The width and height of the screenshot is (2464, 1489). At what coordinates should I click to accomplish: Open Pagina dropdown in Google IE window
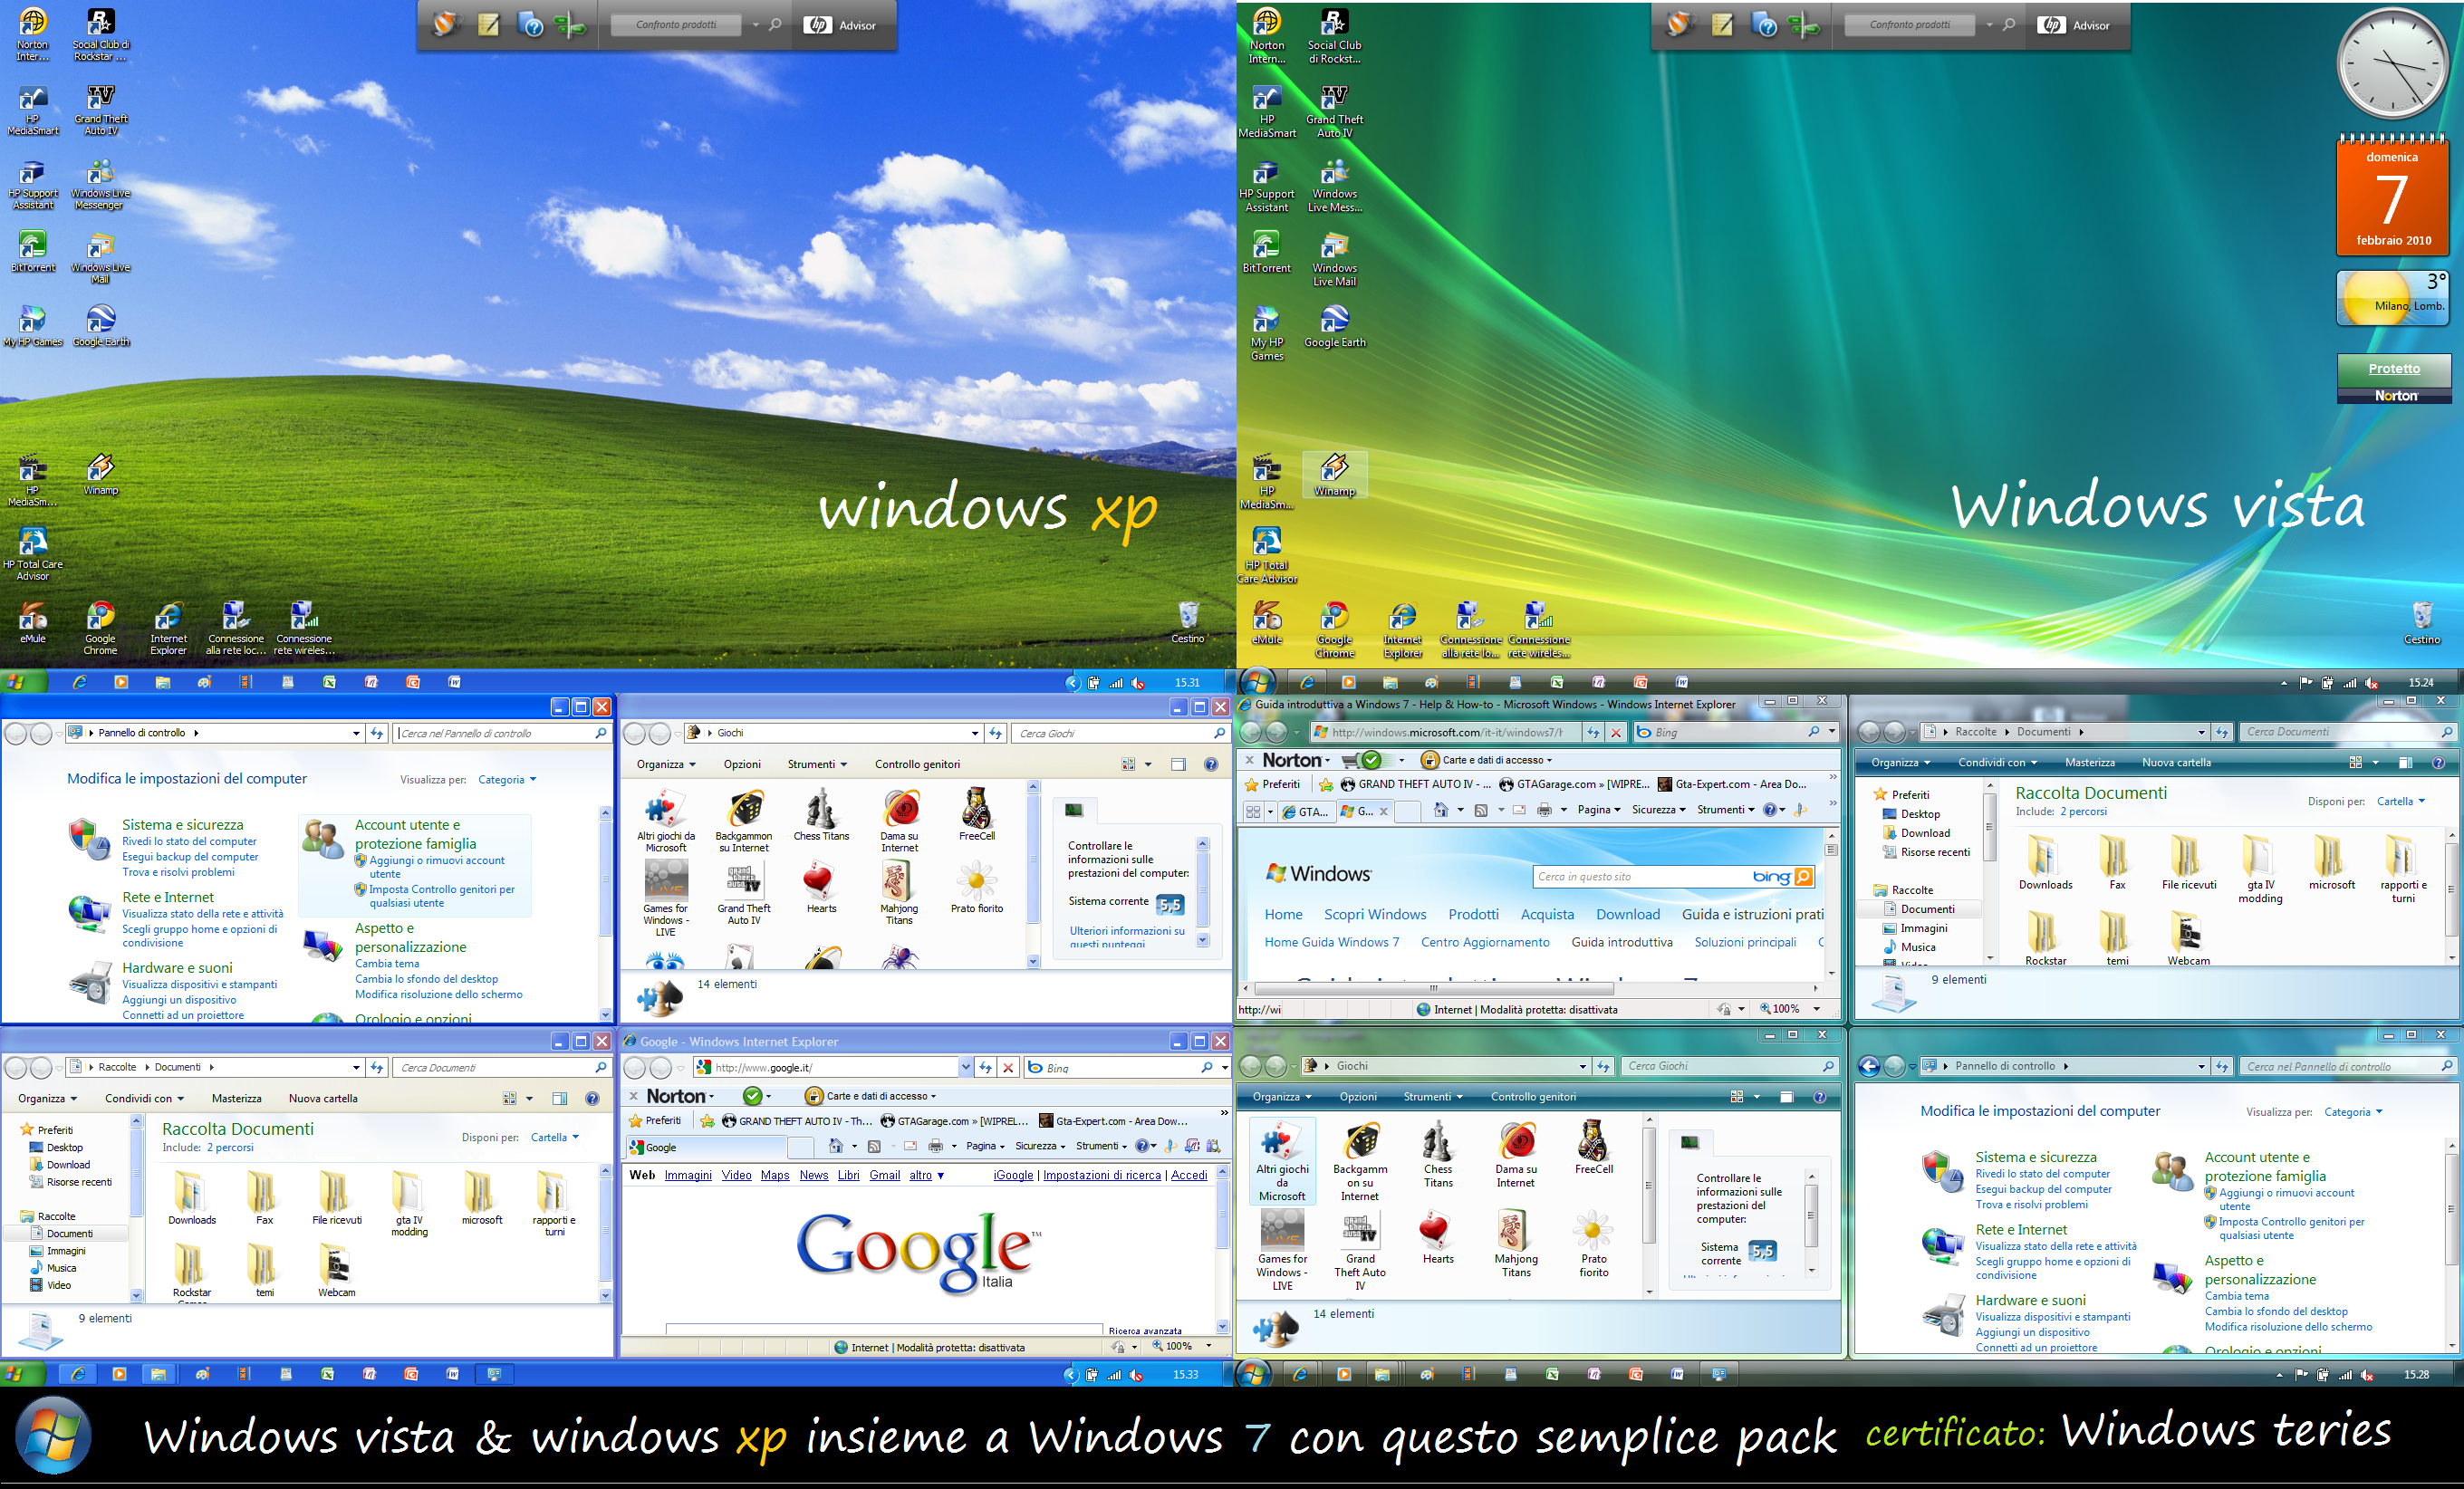tap(986, 1146)
